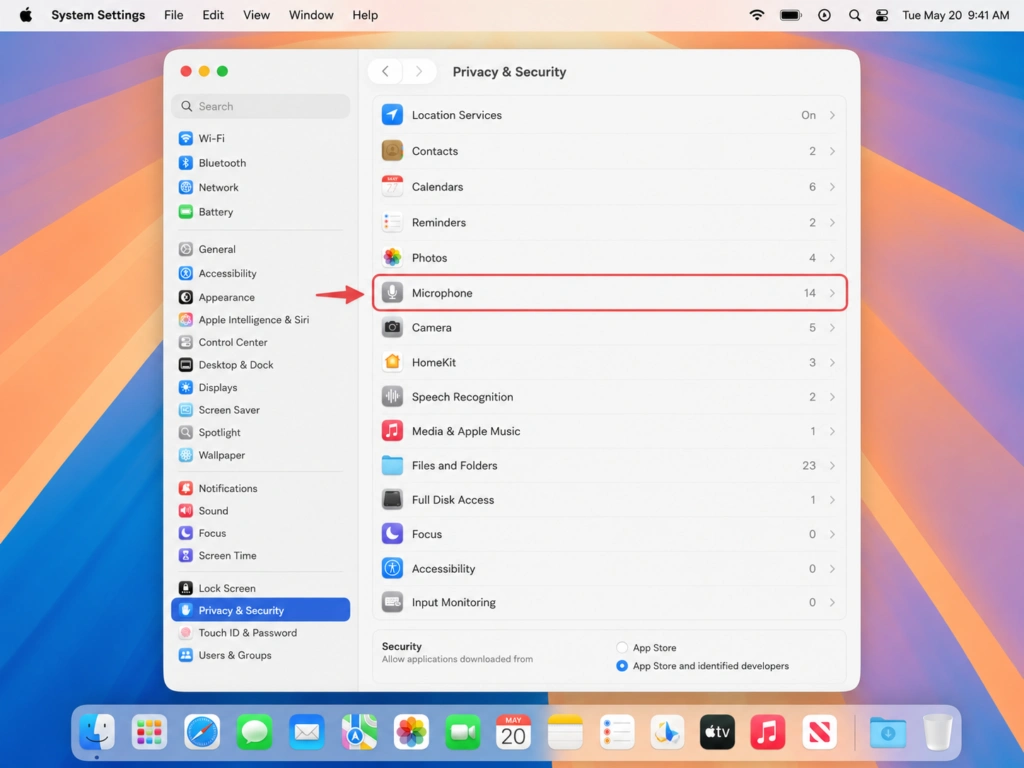Open the View menu
The height and width of the screenshot is (768, 1024).
[257, 15]
